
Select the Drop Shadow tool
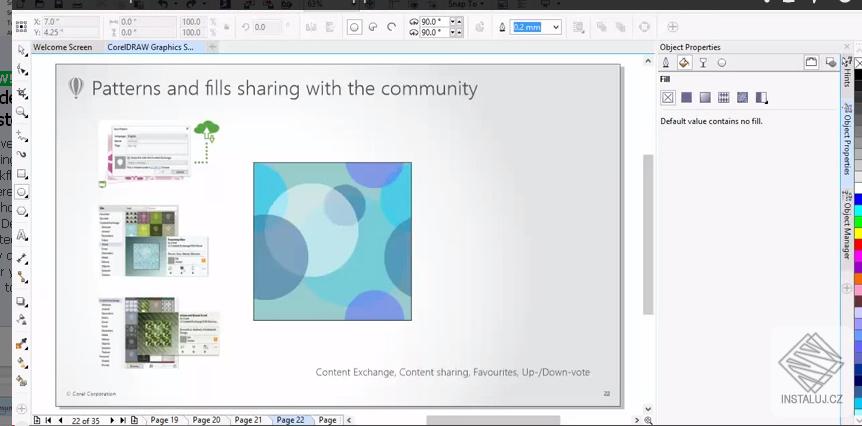point(21,301)
